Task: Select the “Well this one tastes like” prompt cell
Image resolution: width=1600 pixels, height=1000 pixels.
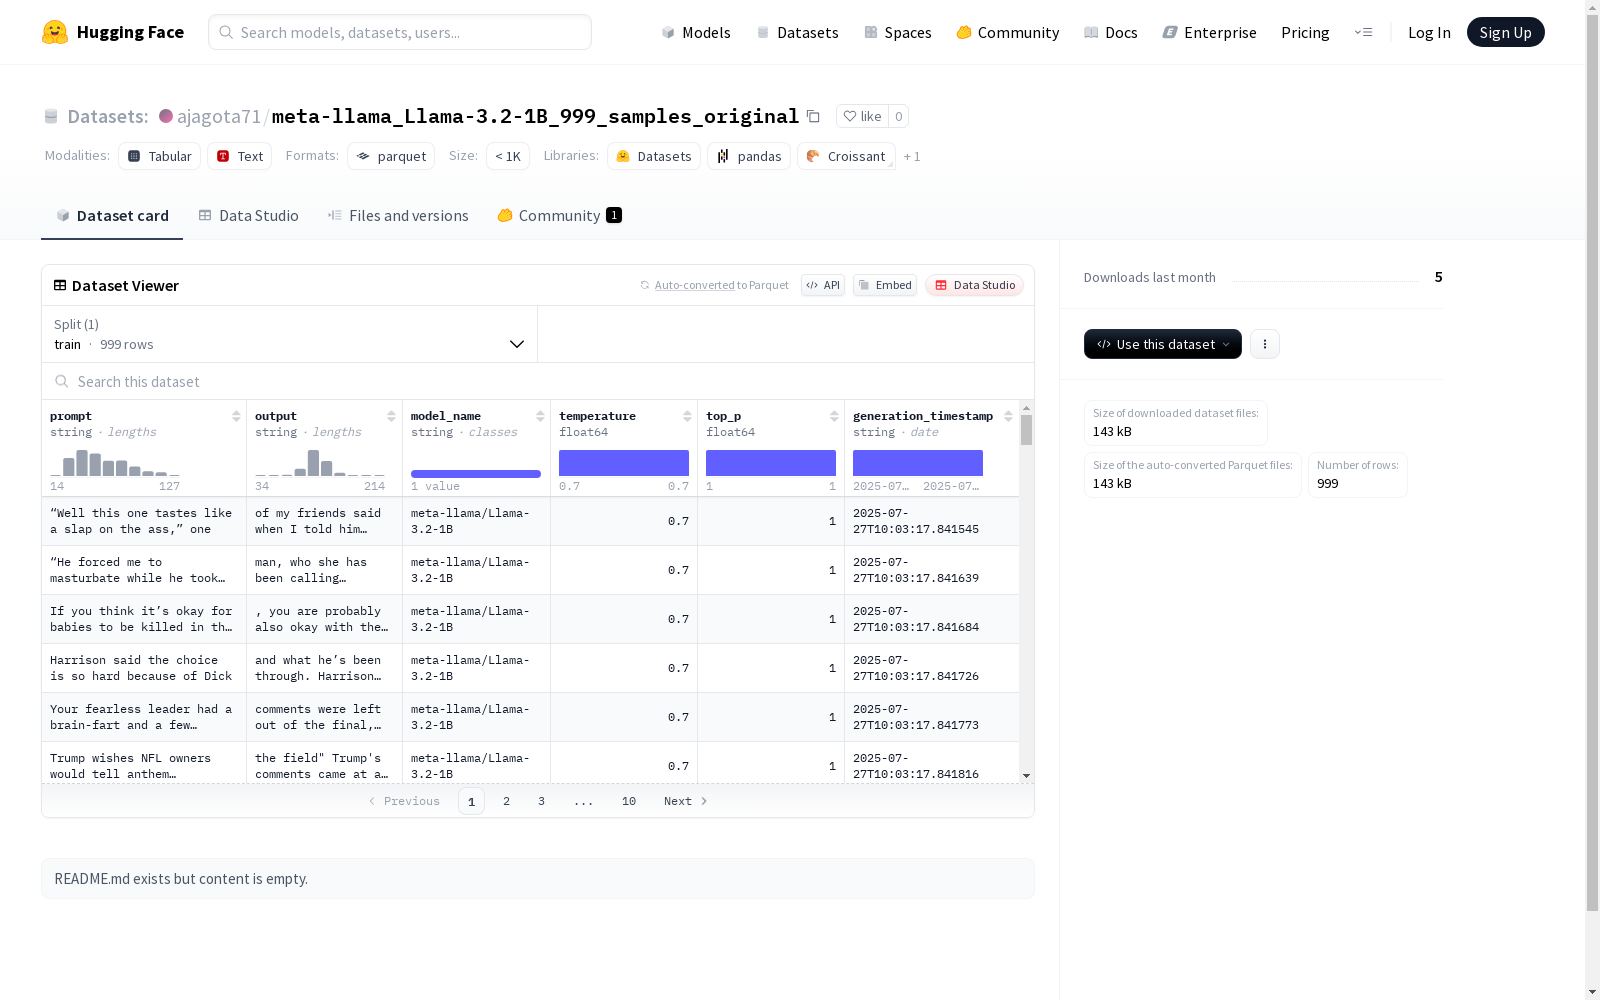Action: (x=144, y=521)
